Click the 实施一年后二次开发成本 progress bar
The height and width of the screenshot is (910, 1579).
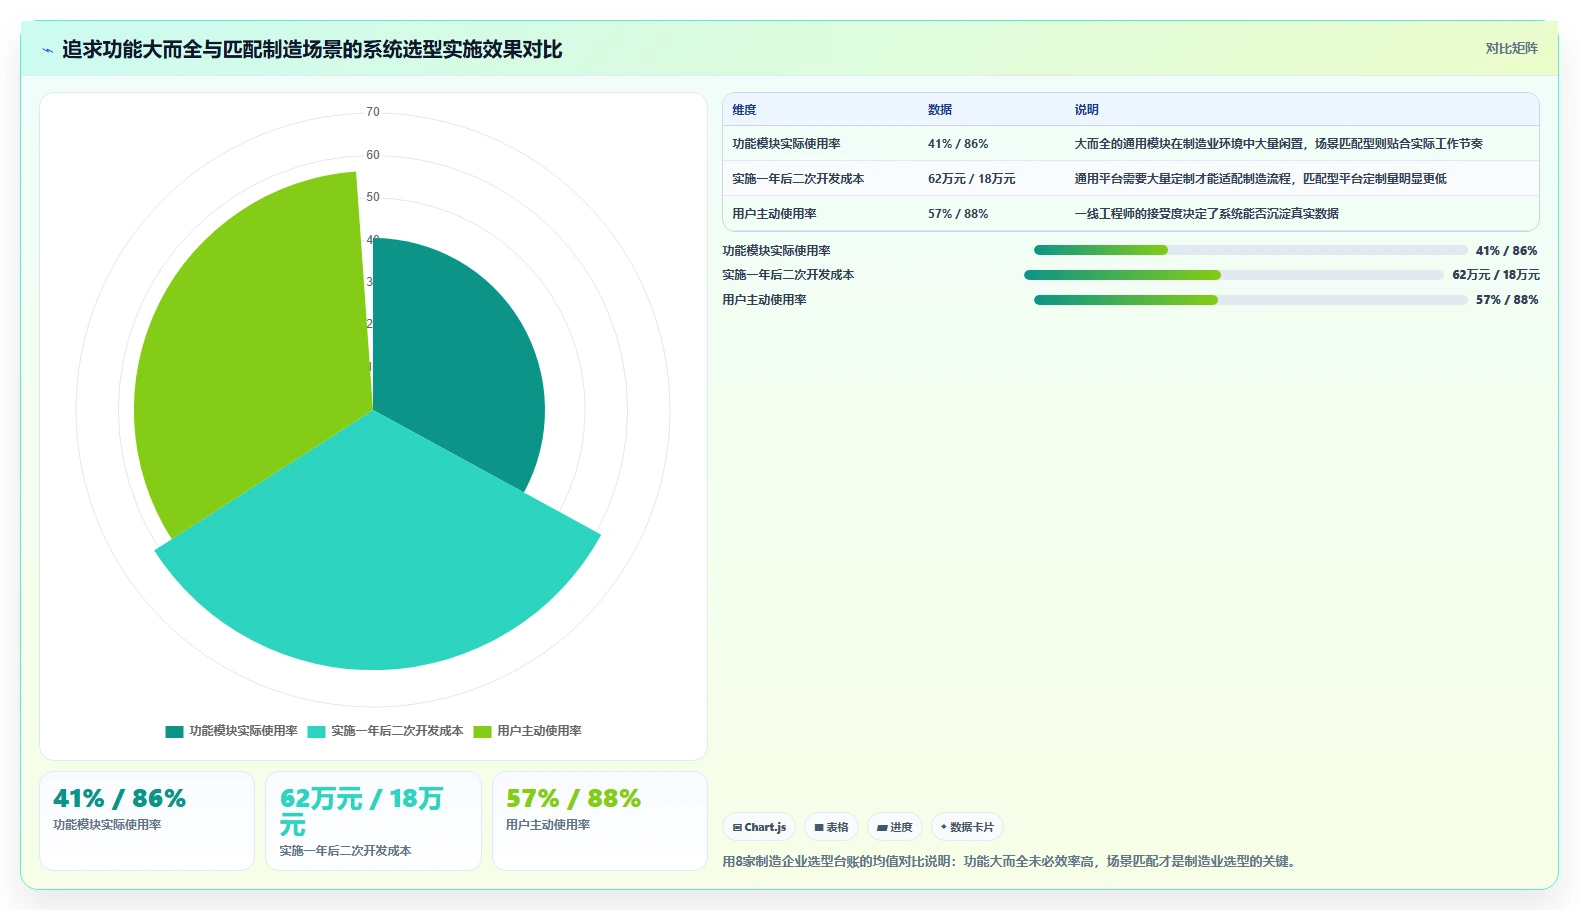1233,275
